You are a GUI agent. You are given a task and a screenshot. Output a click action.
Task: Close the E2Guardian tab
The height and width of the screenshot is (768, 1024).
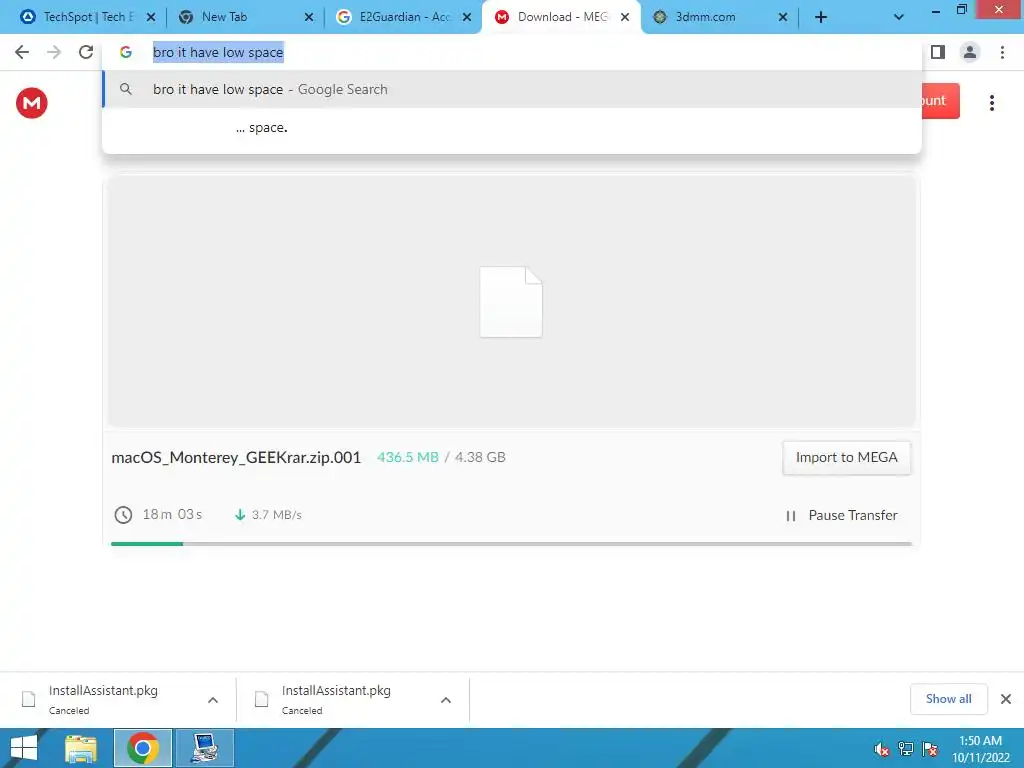(467, 18)
